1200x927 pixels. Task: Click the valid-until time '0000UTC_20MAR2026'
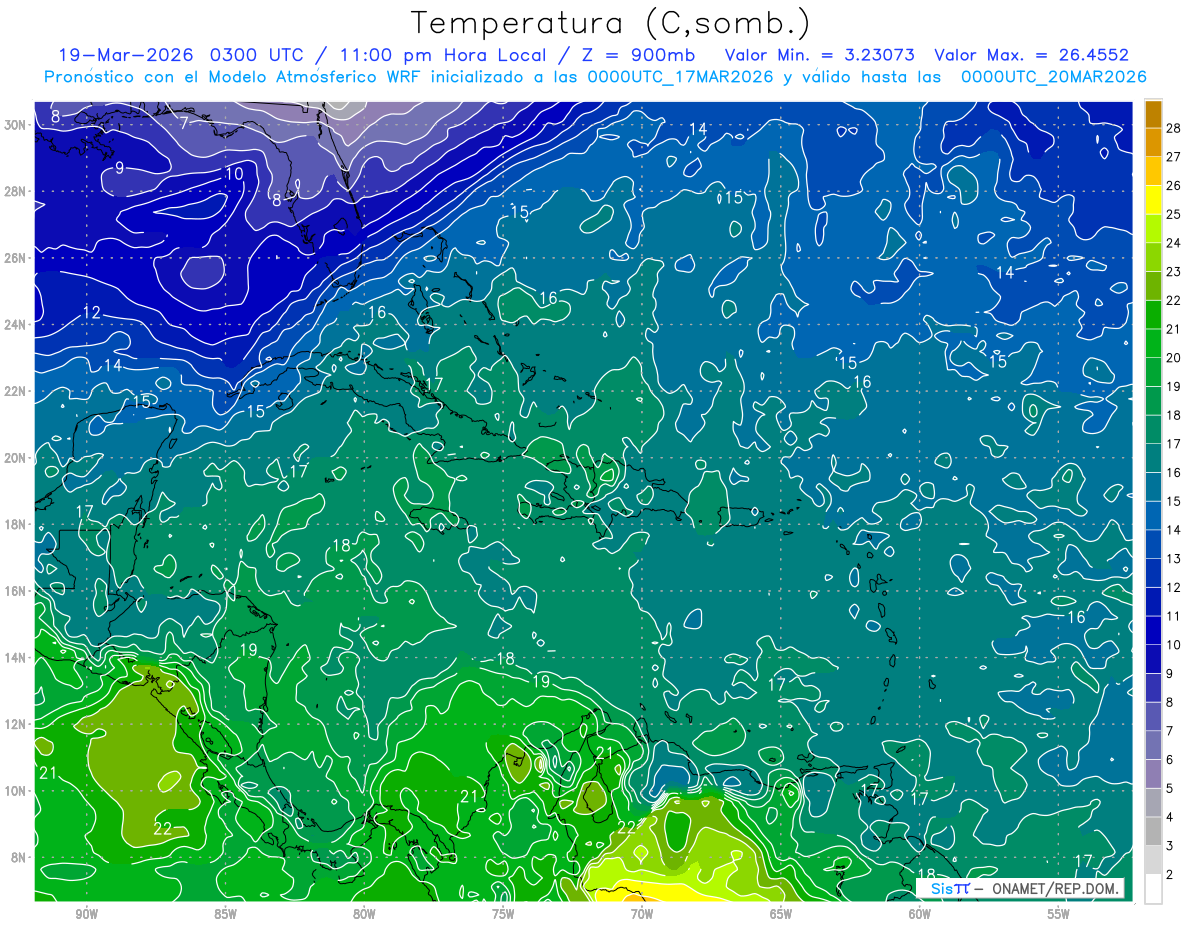pos(1054,77)
